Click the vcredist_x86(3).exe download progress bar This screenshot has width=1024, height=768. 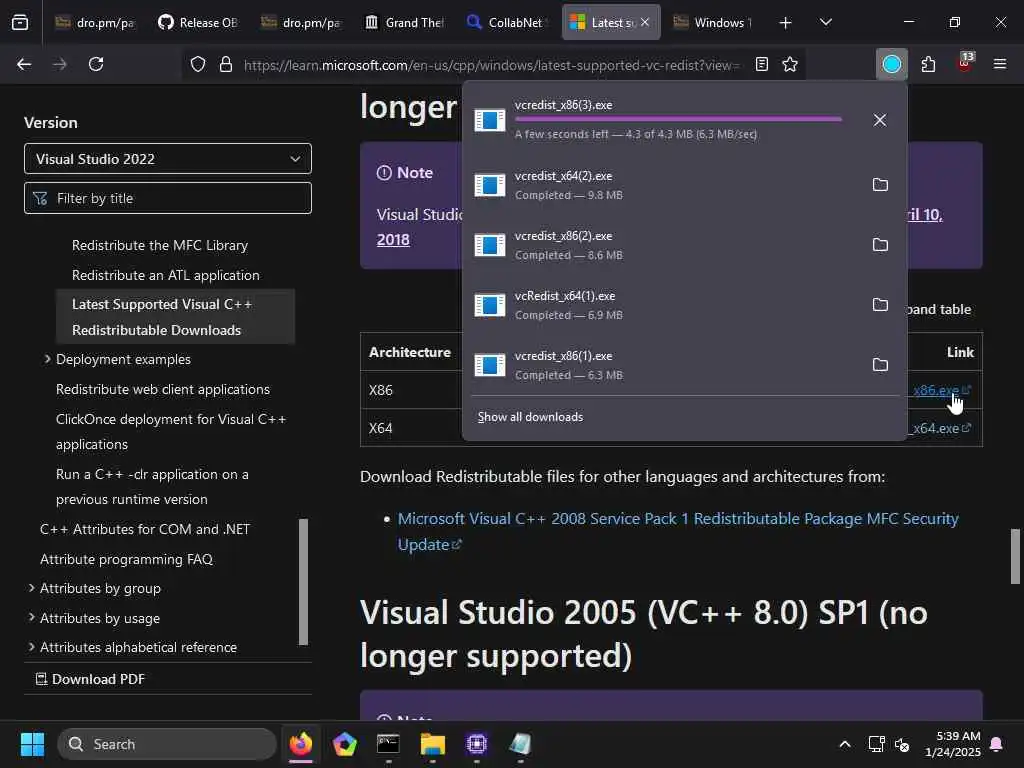coord(678,120)
